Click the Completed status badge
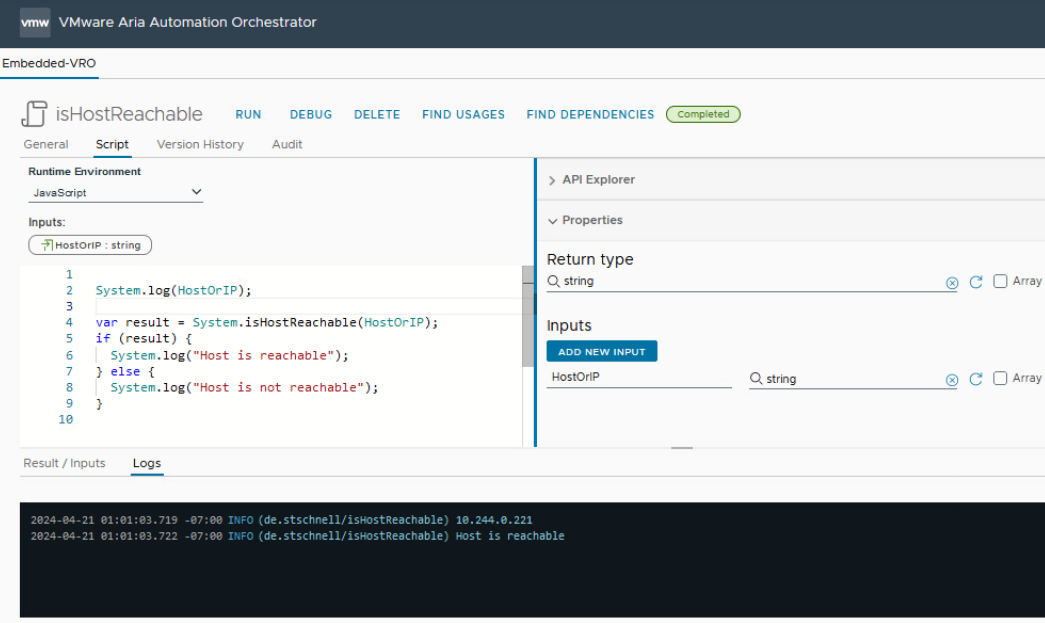Screen dimensions: 1045x623 [703, 115]
